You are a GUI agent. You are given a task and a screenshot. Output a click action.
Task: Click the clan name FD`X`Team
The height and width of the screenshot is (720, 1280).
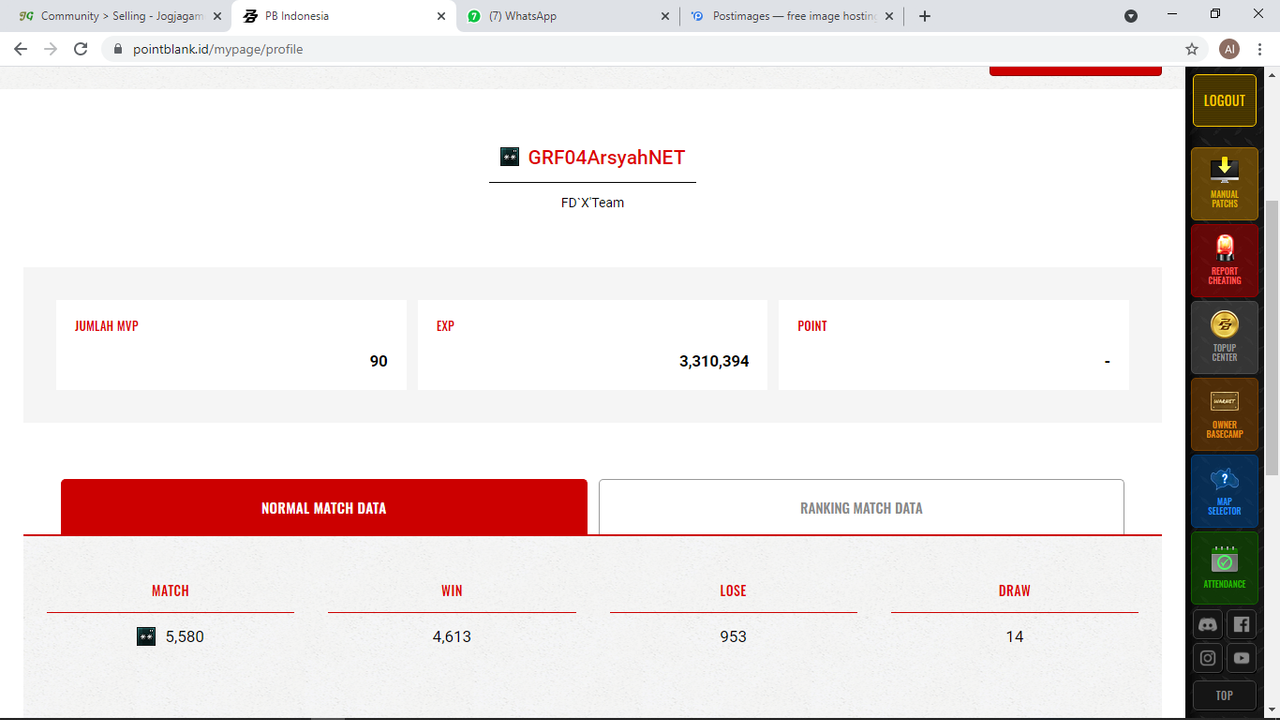592,202
